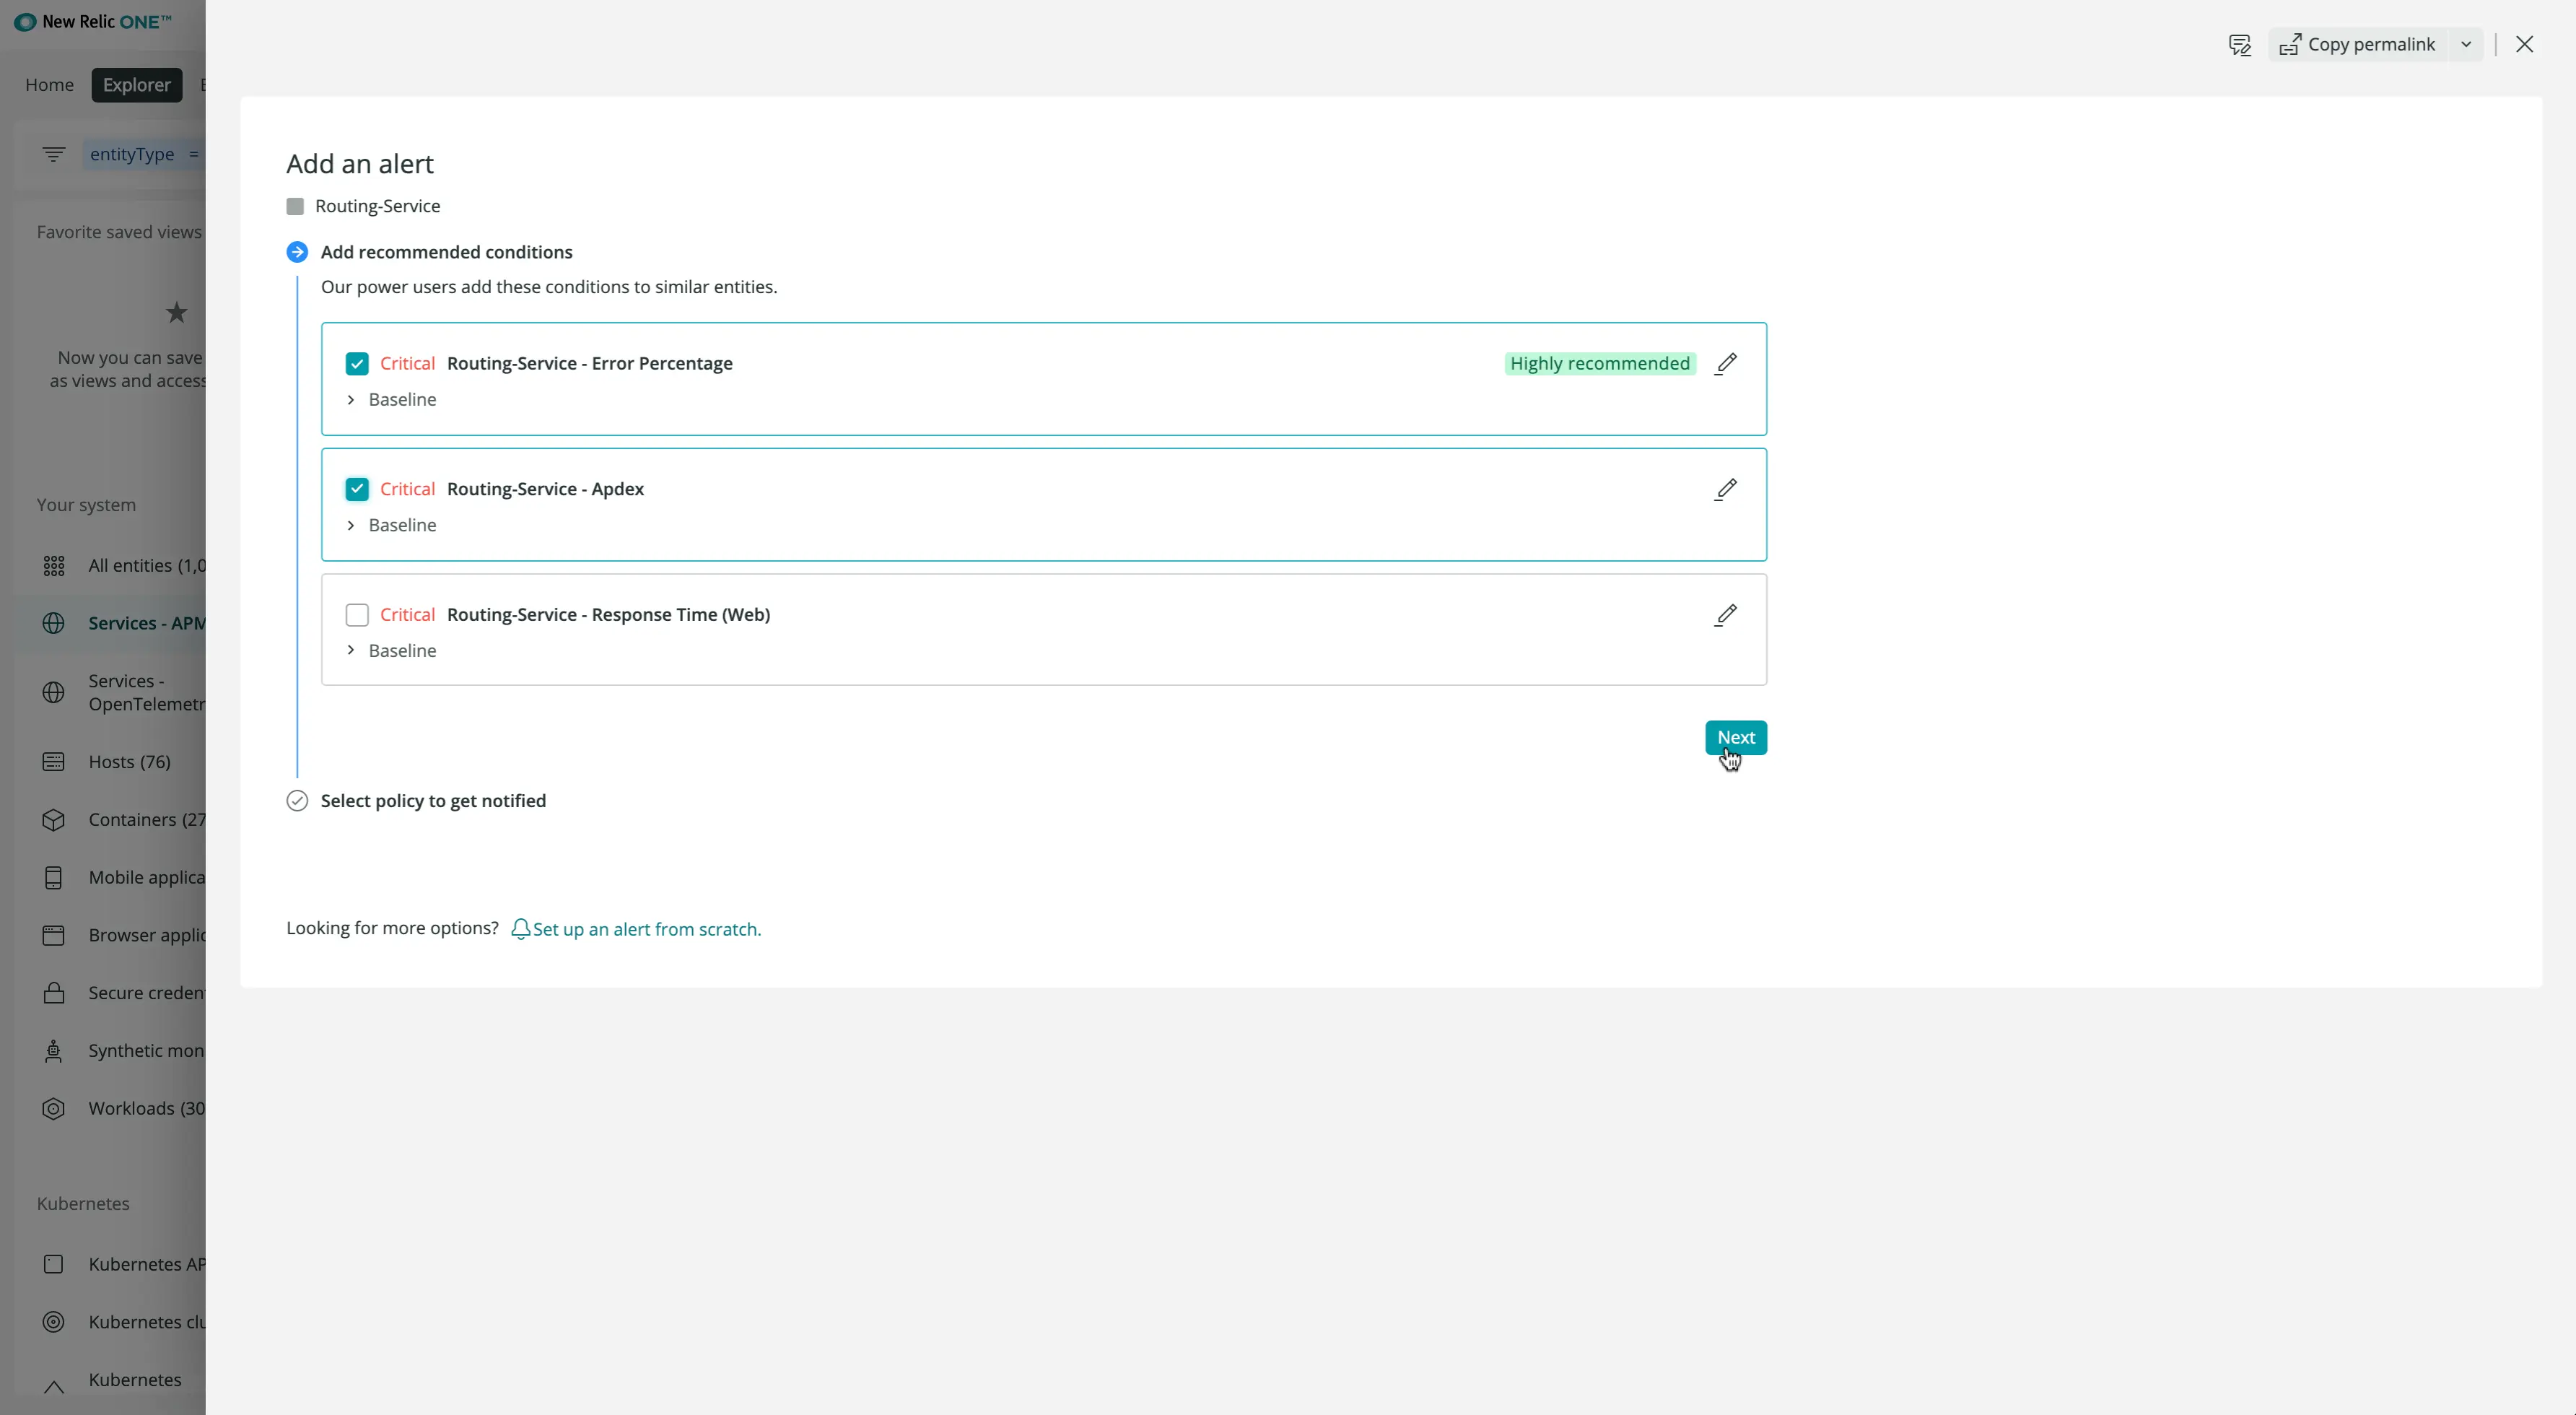Screen dimensions: 2576x1415
Task: Click the Copy permalink icon
Action: 2289,43
